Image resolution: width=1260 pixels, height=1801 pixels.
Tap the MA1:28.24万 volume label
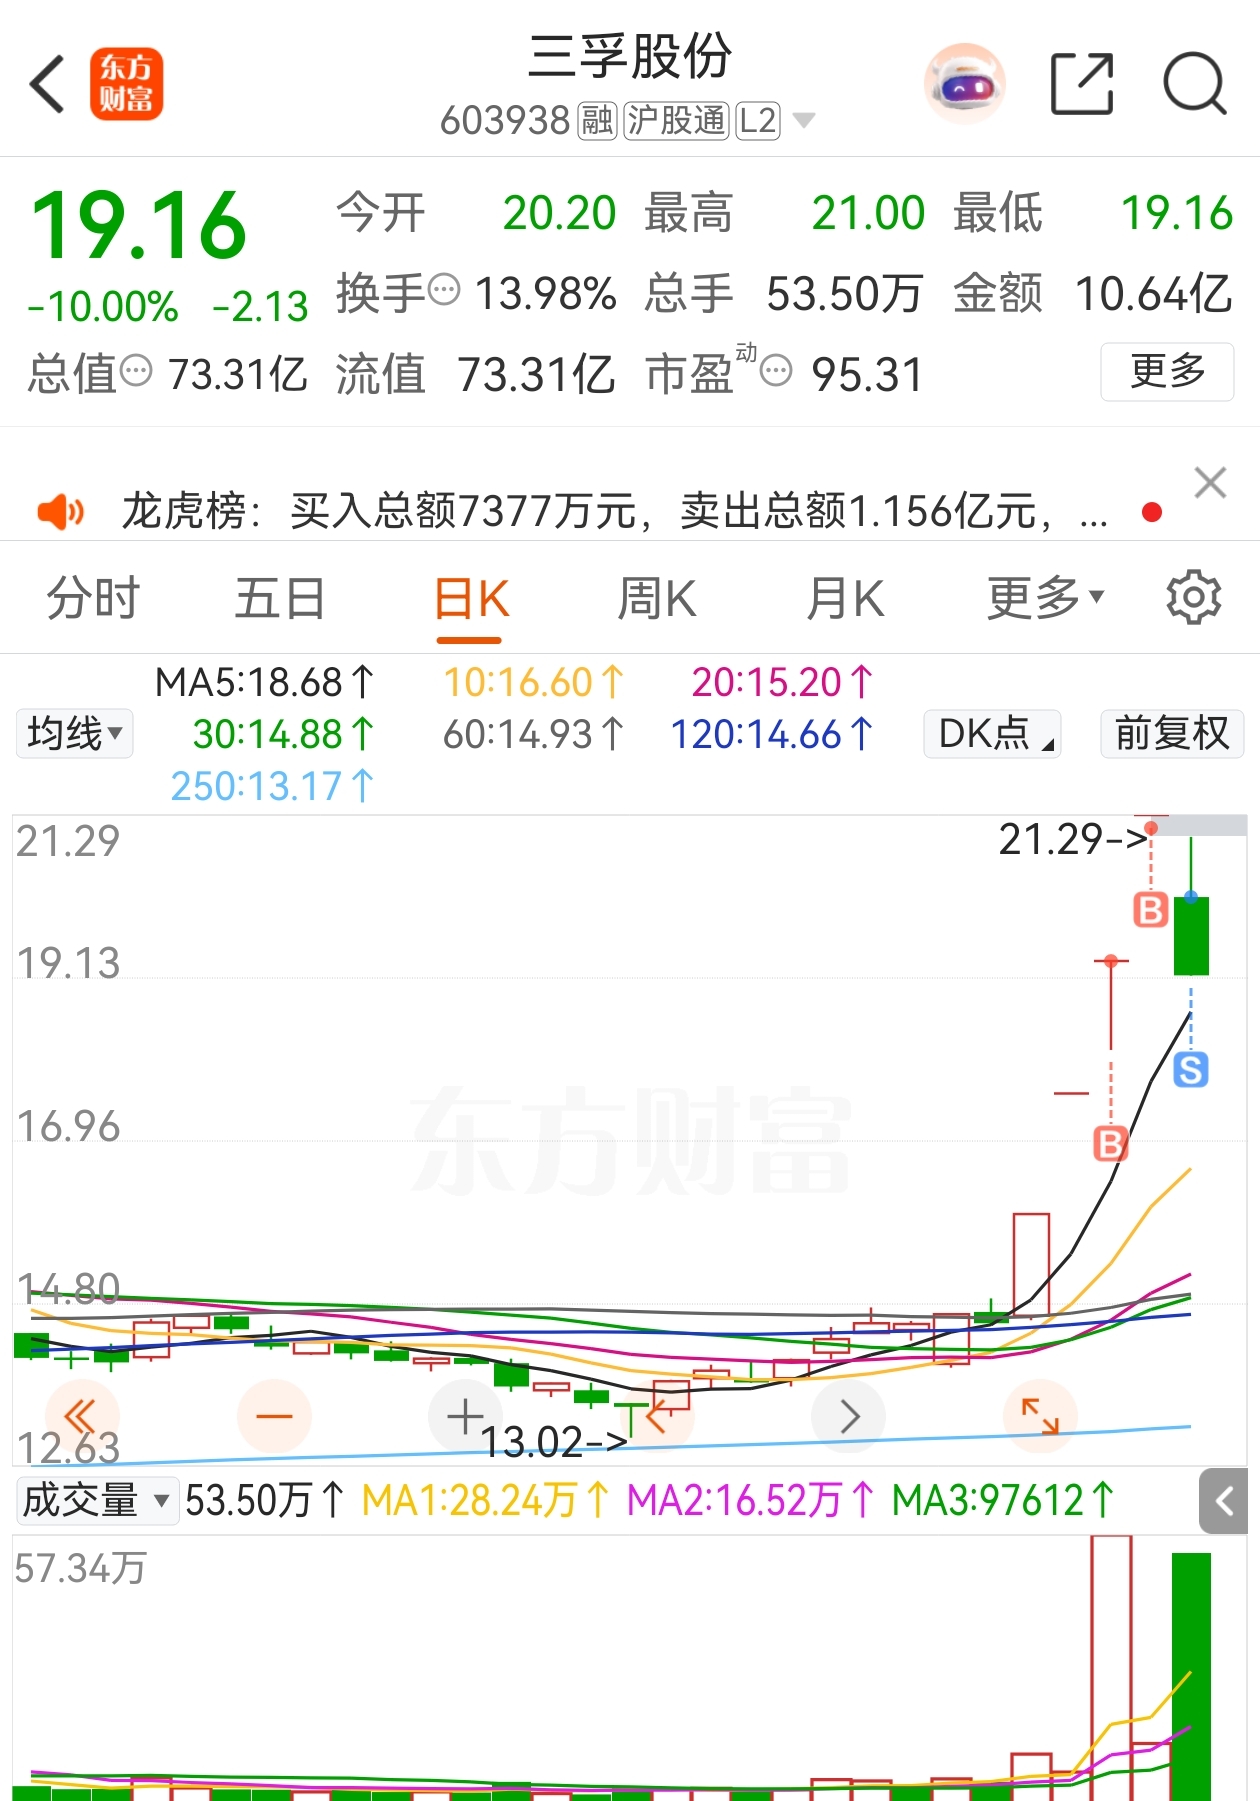coord(486,1501)
